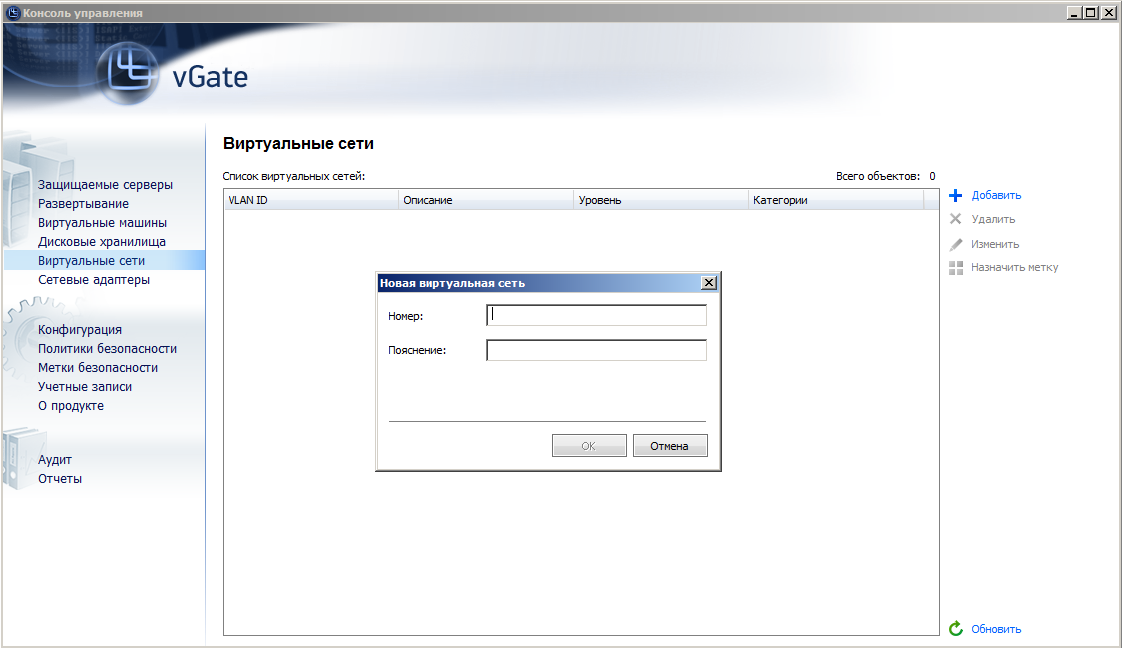Minimize the console window
This screenshot has width=1122, height=648.
1074,13
